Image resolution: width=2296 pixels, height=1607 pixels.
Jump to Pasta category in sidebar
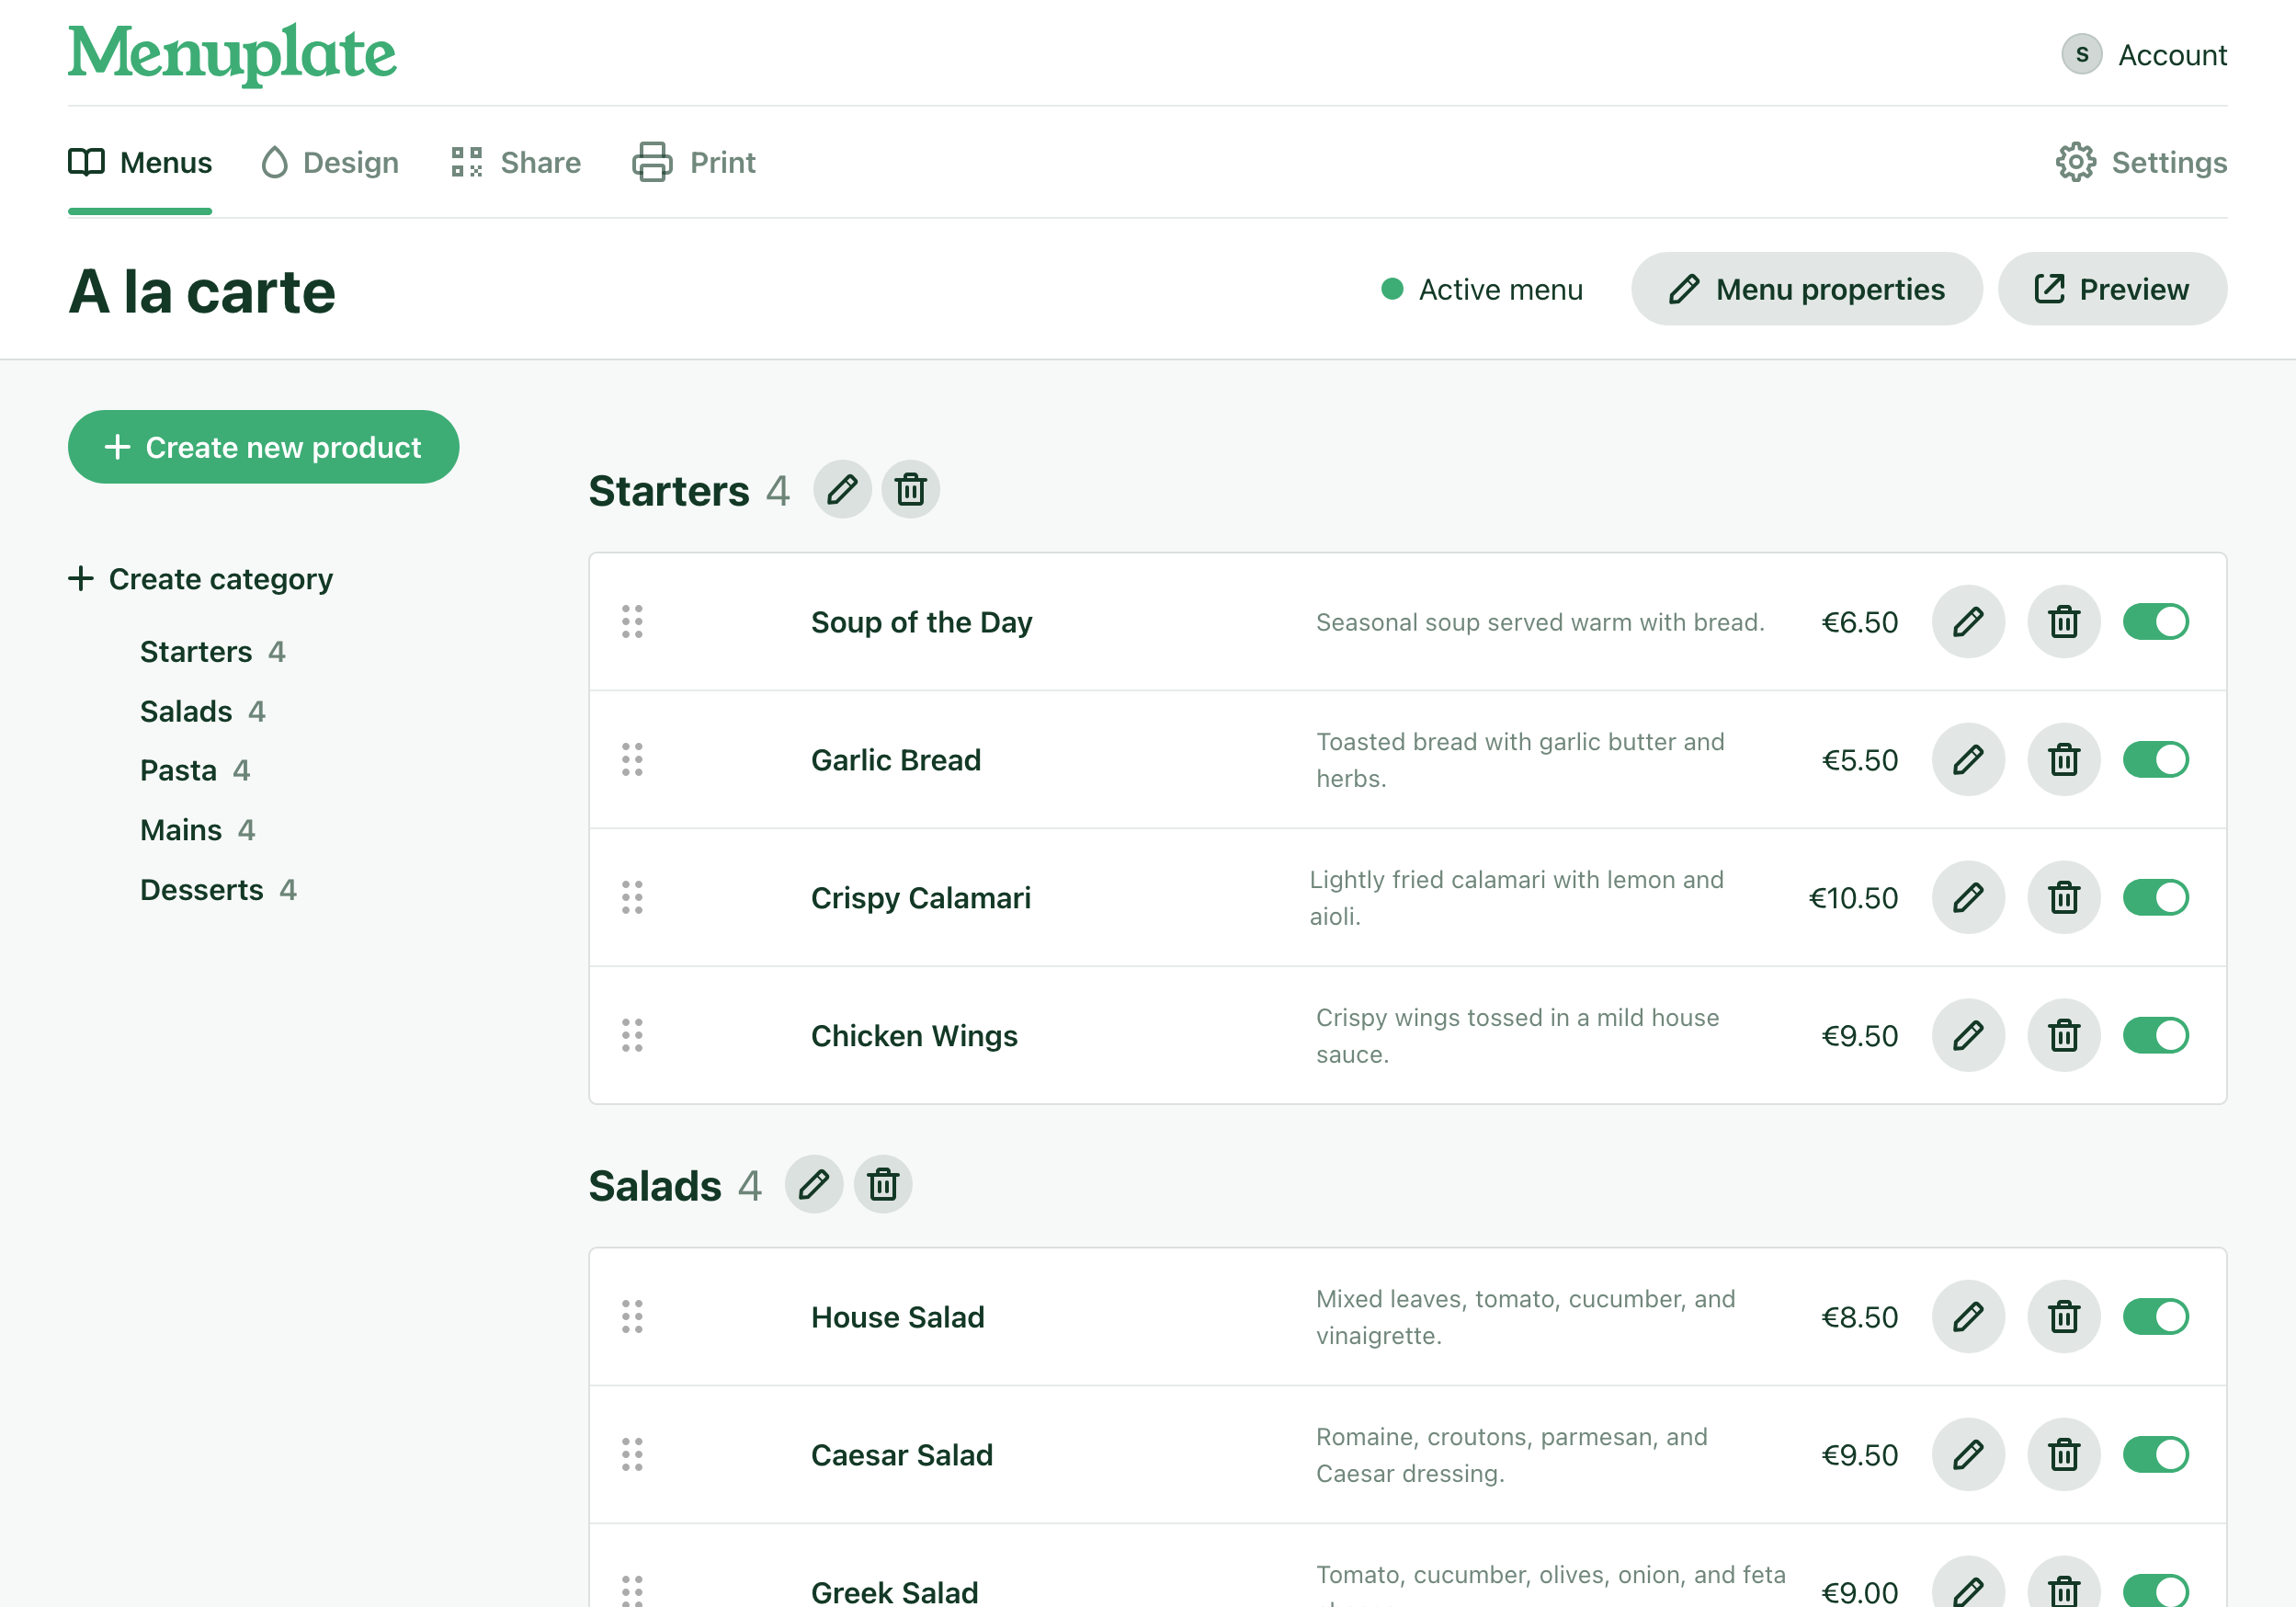pyautogui.click(x=178, y=771)
